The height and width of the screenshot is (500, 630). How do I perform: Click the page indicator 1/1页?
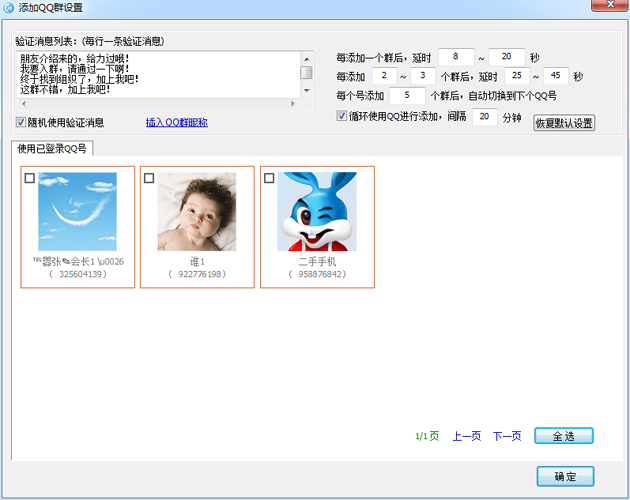pos(427,436)
